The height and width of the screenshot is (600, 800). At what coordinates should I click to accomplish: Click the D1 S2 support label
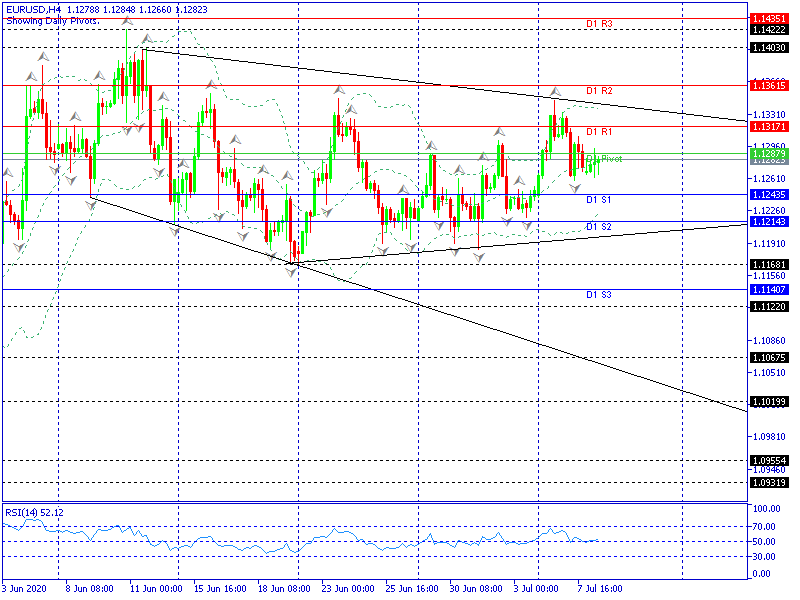click(x=599, y=227)
